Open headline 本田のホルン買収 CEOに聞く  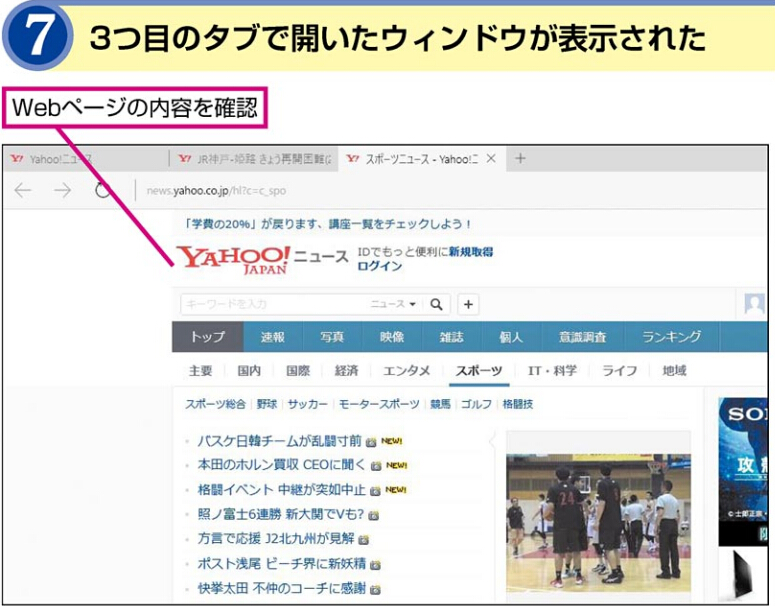coord(281,465)
